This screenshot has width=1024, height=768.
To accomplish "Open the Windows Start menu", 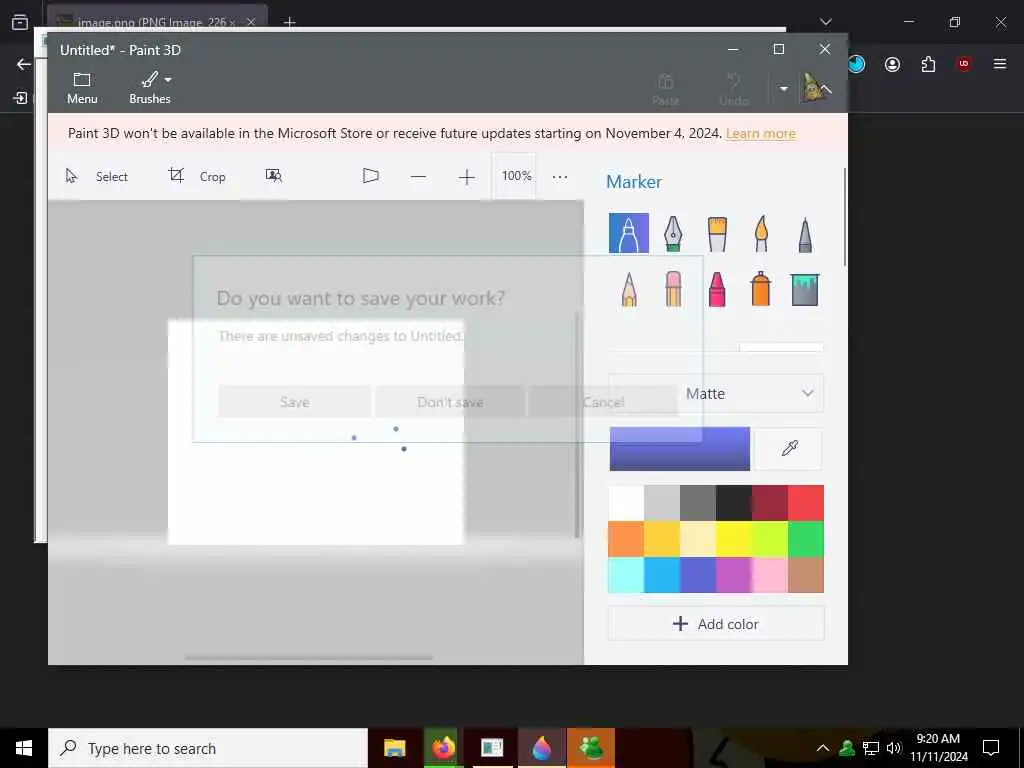I will click(24, 748).
